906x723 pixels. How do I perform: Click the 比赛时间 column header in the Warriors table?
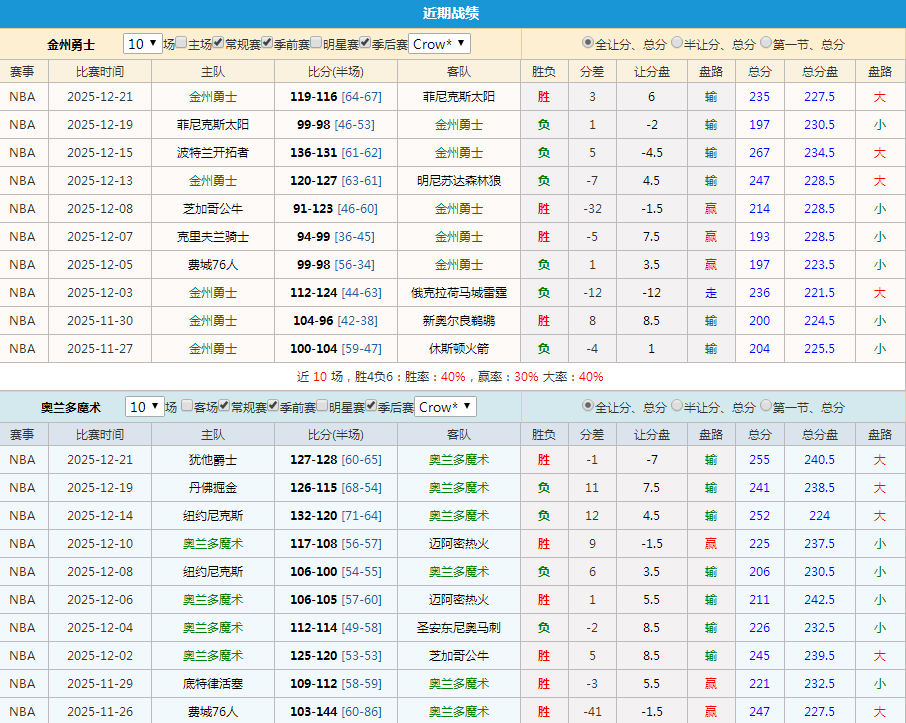(100, 70)
